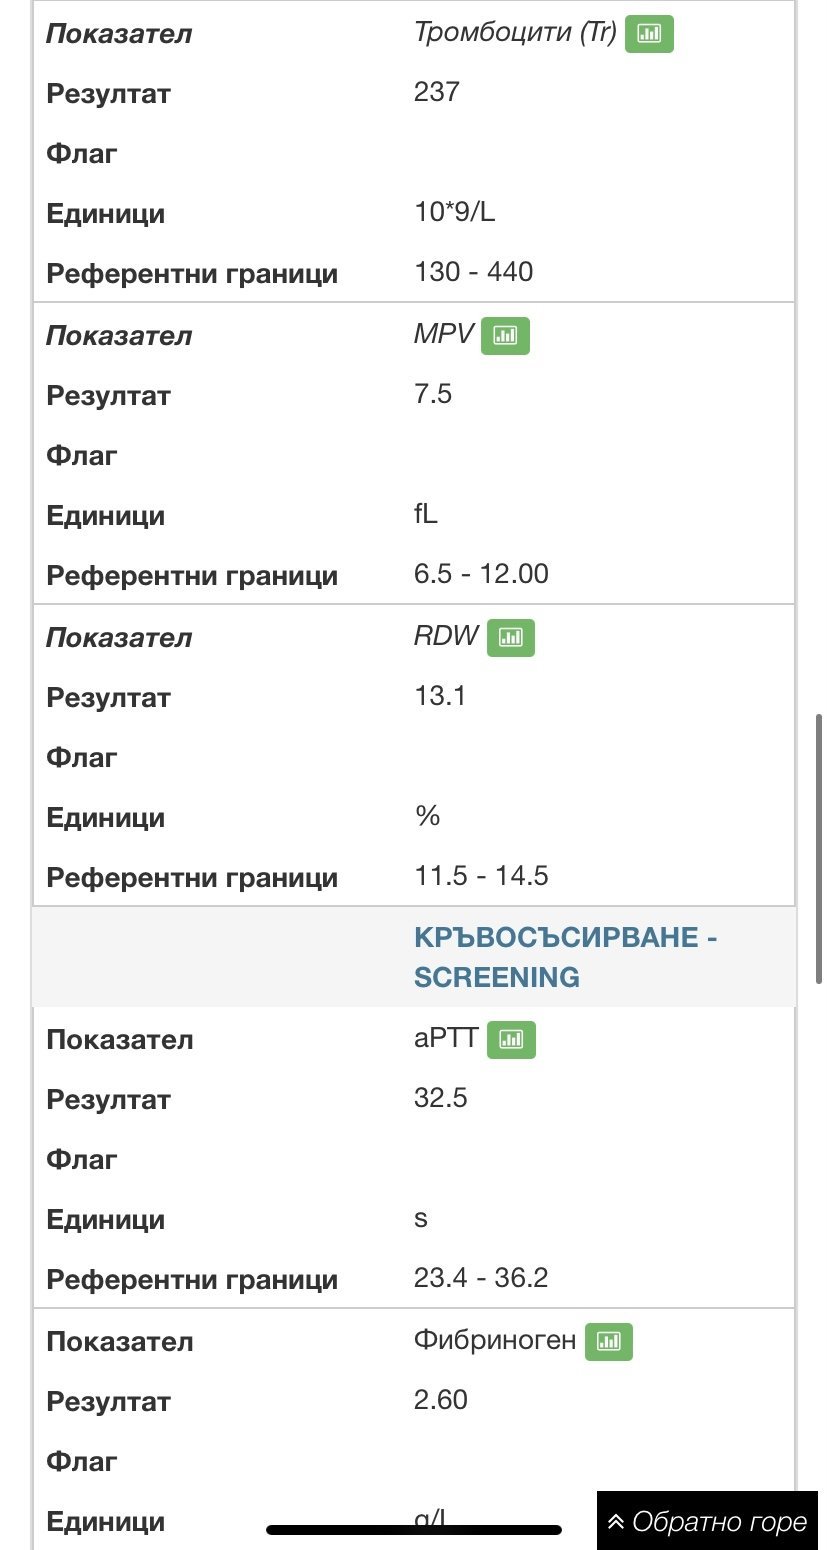Tap the home indicator bar at the bottom
This screenshot has height=1550, width=827.
[x=414, y=1530]
